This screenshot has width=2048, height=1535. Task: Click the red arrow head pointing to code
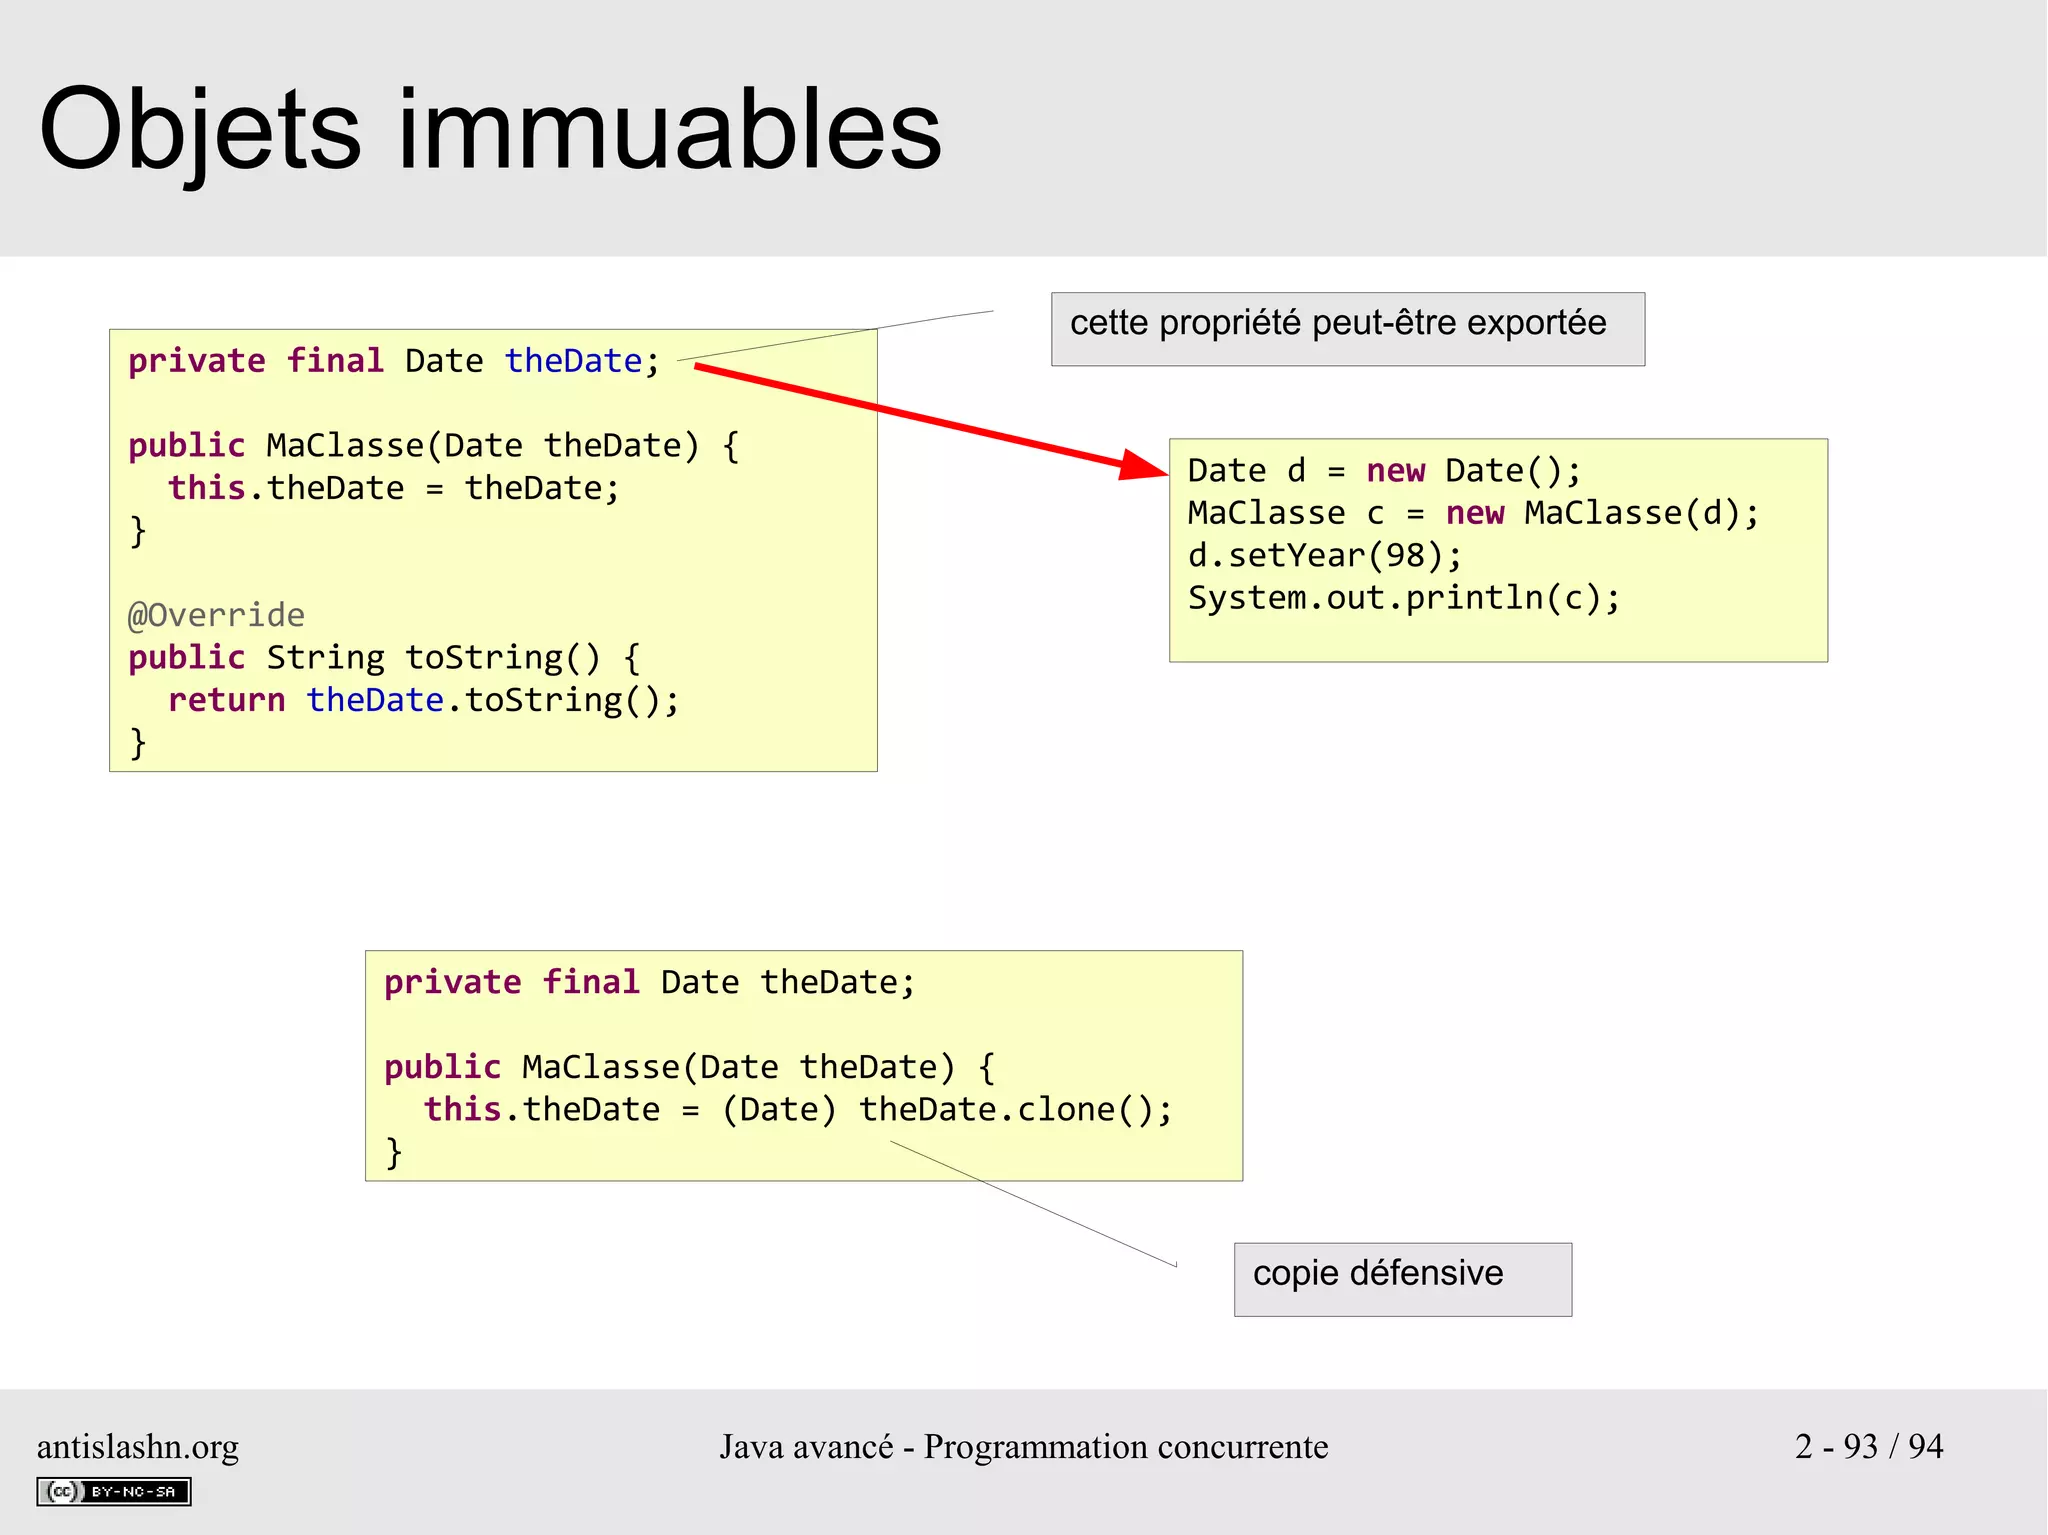pos(1143,466)
